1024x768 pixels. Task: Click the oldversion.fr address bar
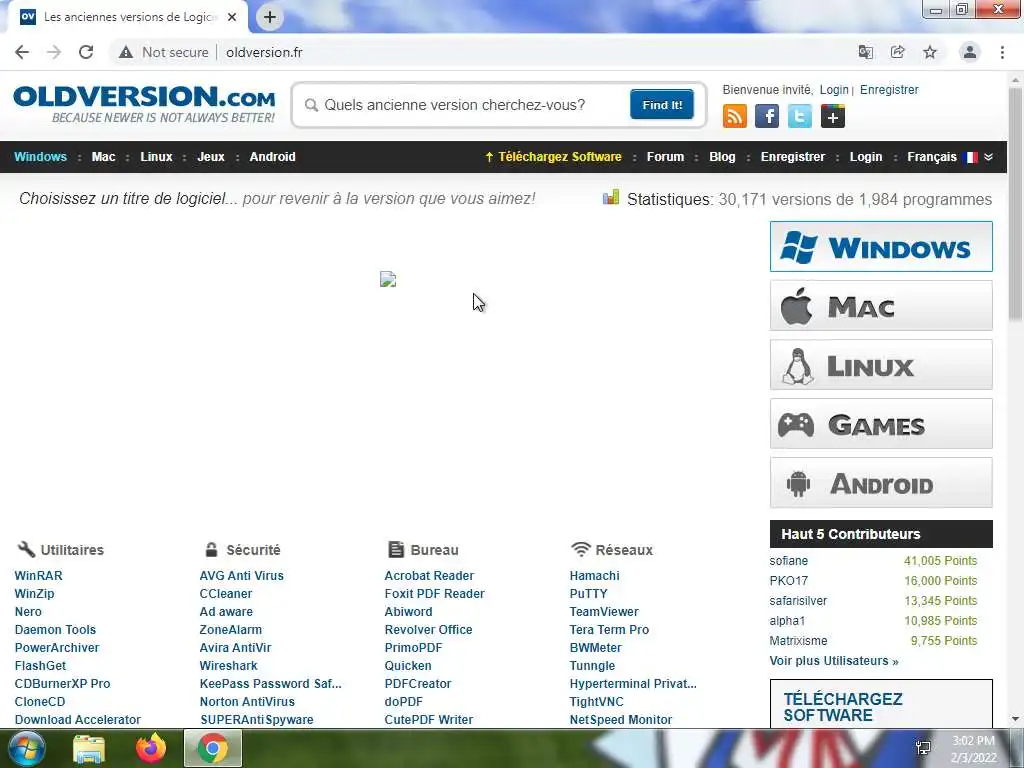coord(264,52)
